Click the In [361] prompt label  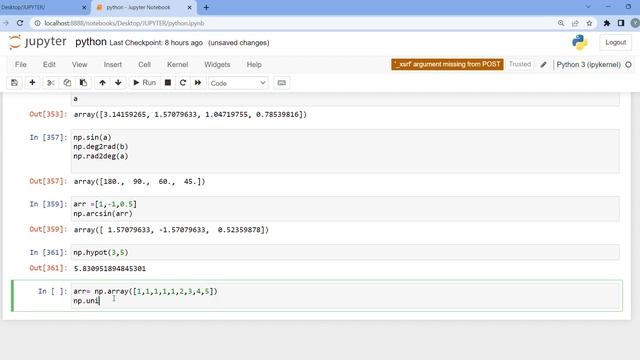[x=48, y=253]
